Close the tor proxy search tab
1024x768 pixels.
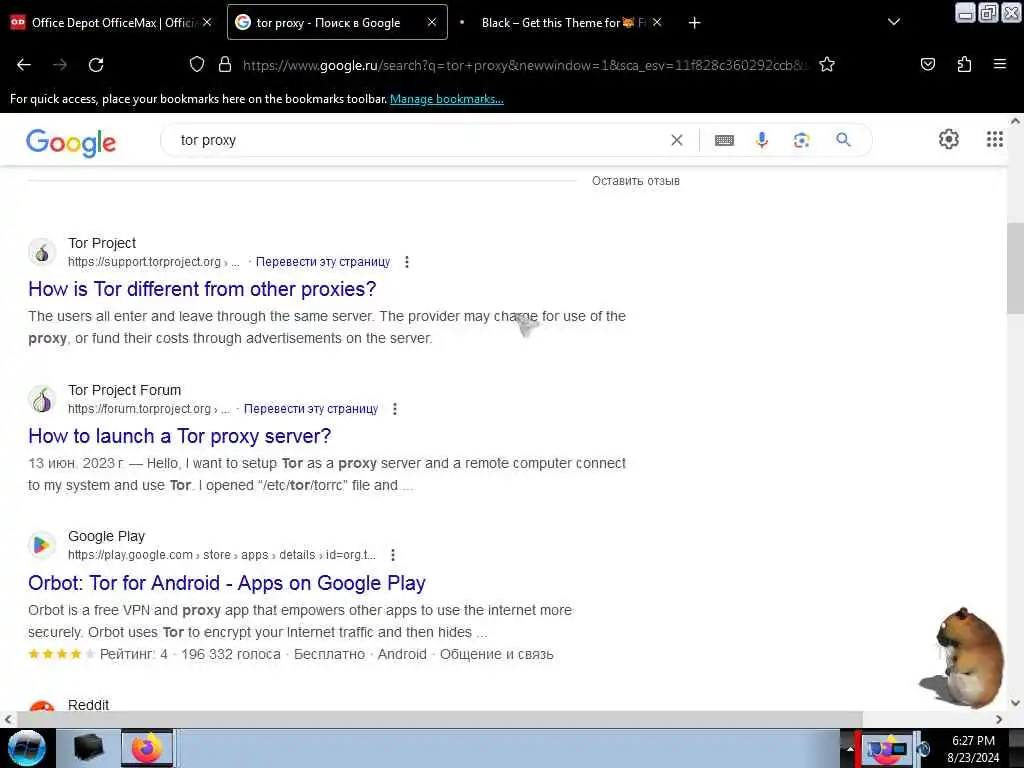coord(432,22)
